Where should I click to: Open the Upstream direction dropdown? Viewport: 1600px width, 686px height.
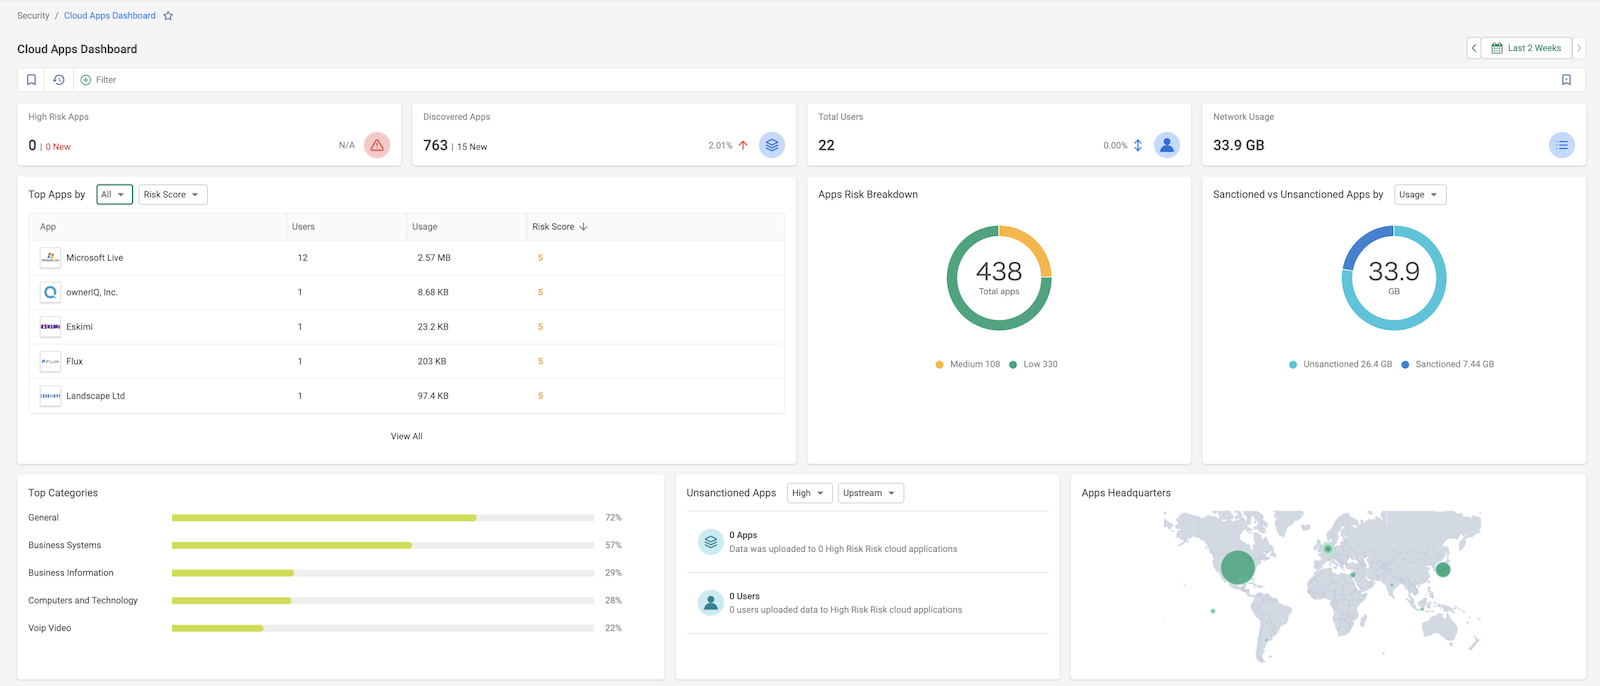871,493
